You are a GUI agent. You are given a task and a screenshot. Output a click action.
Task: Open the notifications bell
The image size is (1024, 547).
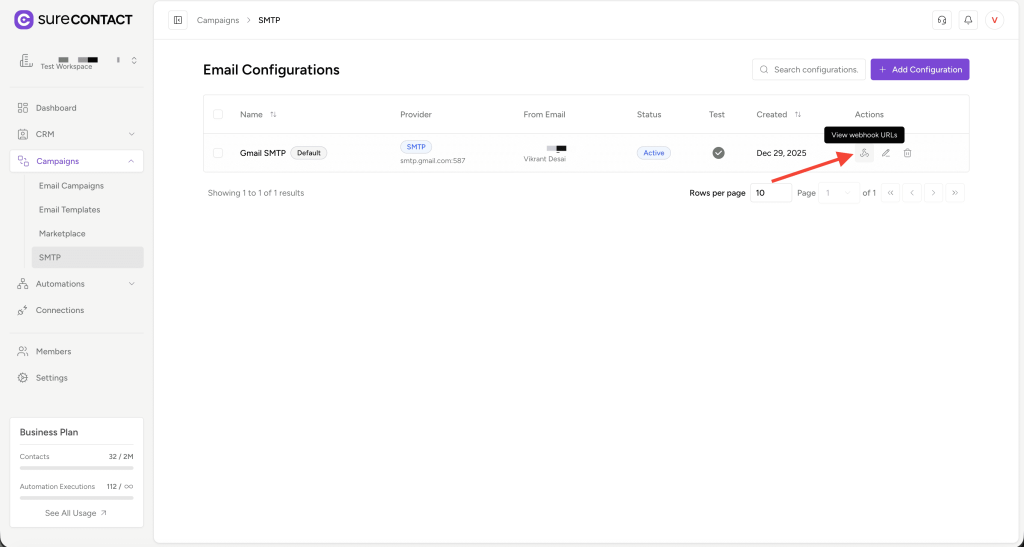pos(968,20)
